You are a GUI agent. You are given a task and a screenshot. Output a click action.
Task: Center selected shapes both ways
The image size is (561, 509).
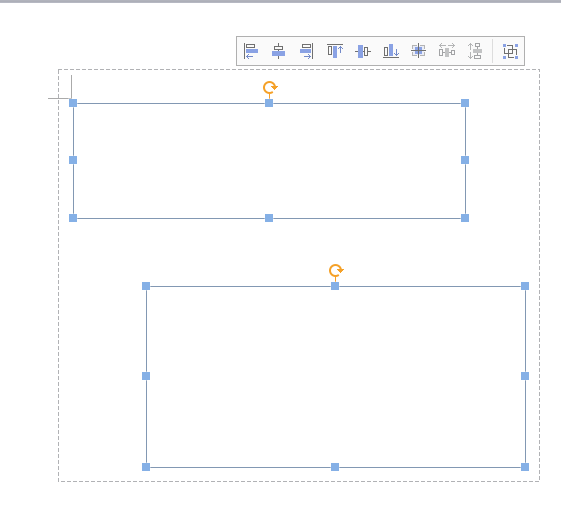click(419, 51)
